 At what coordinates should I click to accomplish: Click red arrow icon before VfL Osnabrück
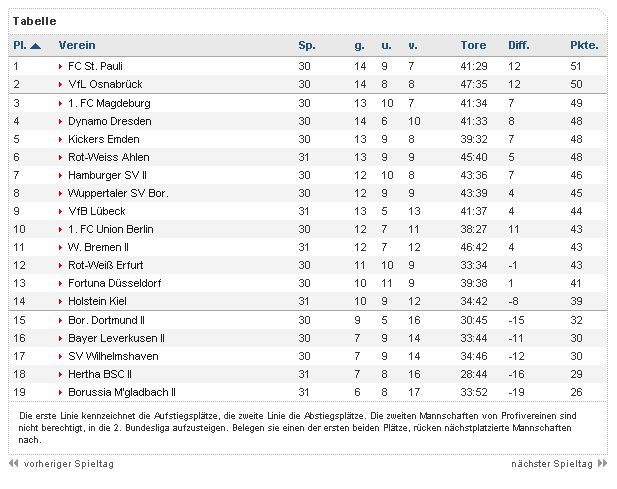(x=60, y=85)
